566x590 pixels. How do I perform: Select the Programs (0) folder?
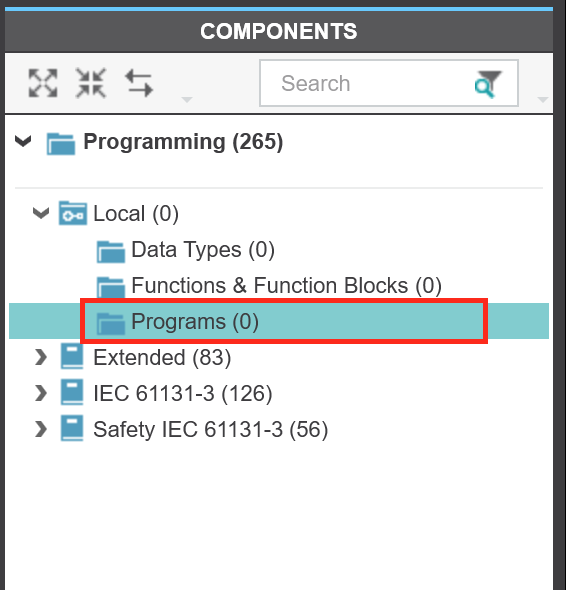point(284,321)
